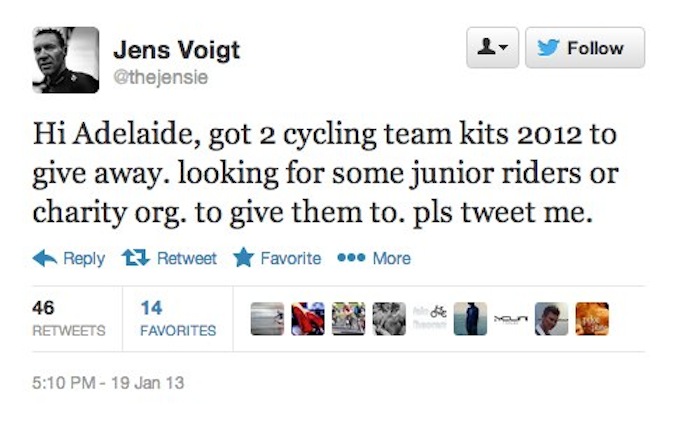Open the user actions person dropdown
This screenshot has width=700, height=421.
492,47
